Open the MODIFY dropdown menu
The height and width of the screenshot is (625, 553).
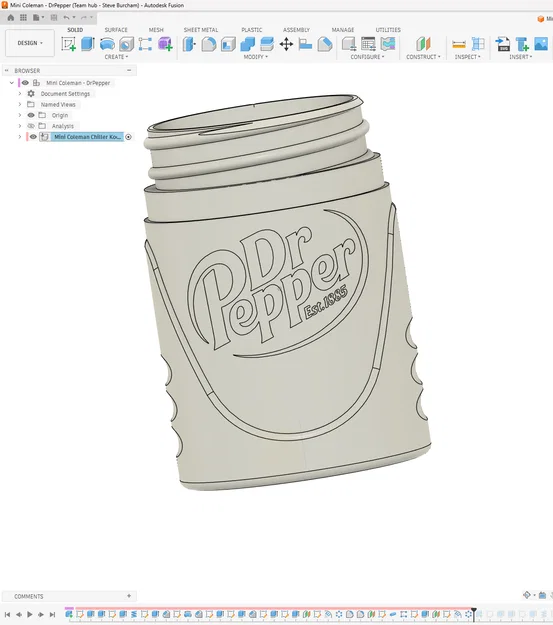pyautogui.click(x=256, y=57)
